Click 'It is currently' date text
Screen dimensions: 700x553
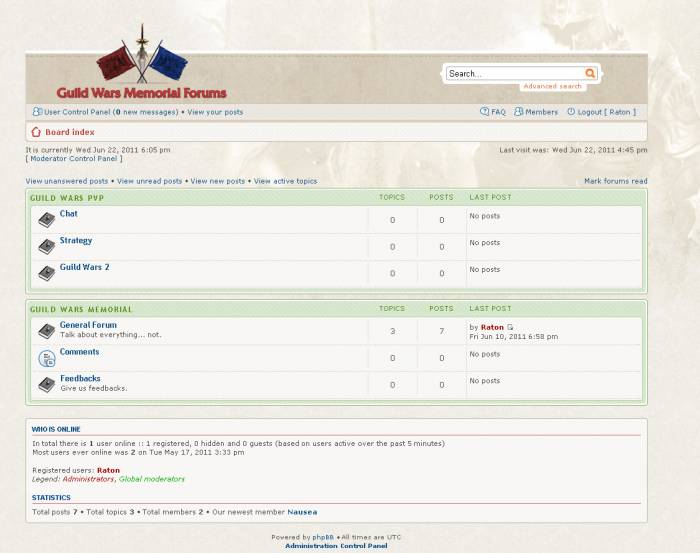tap(98, 150)
